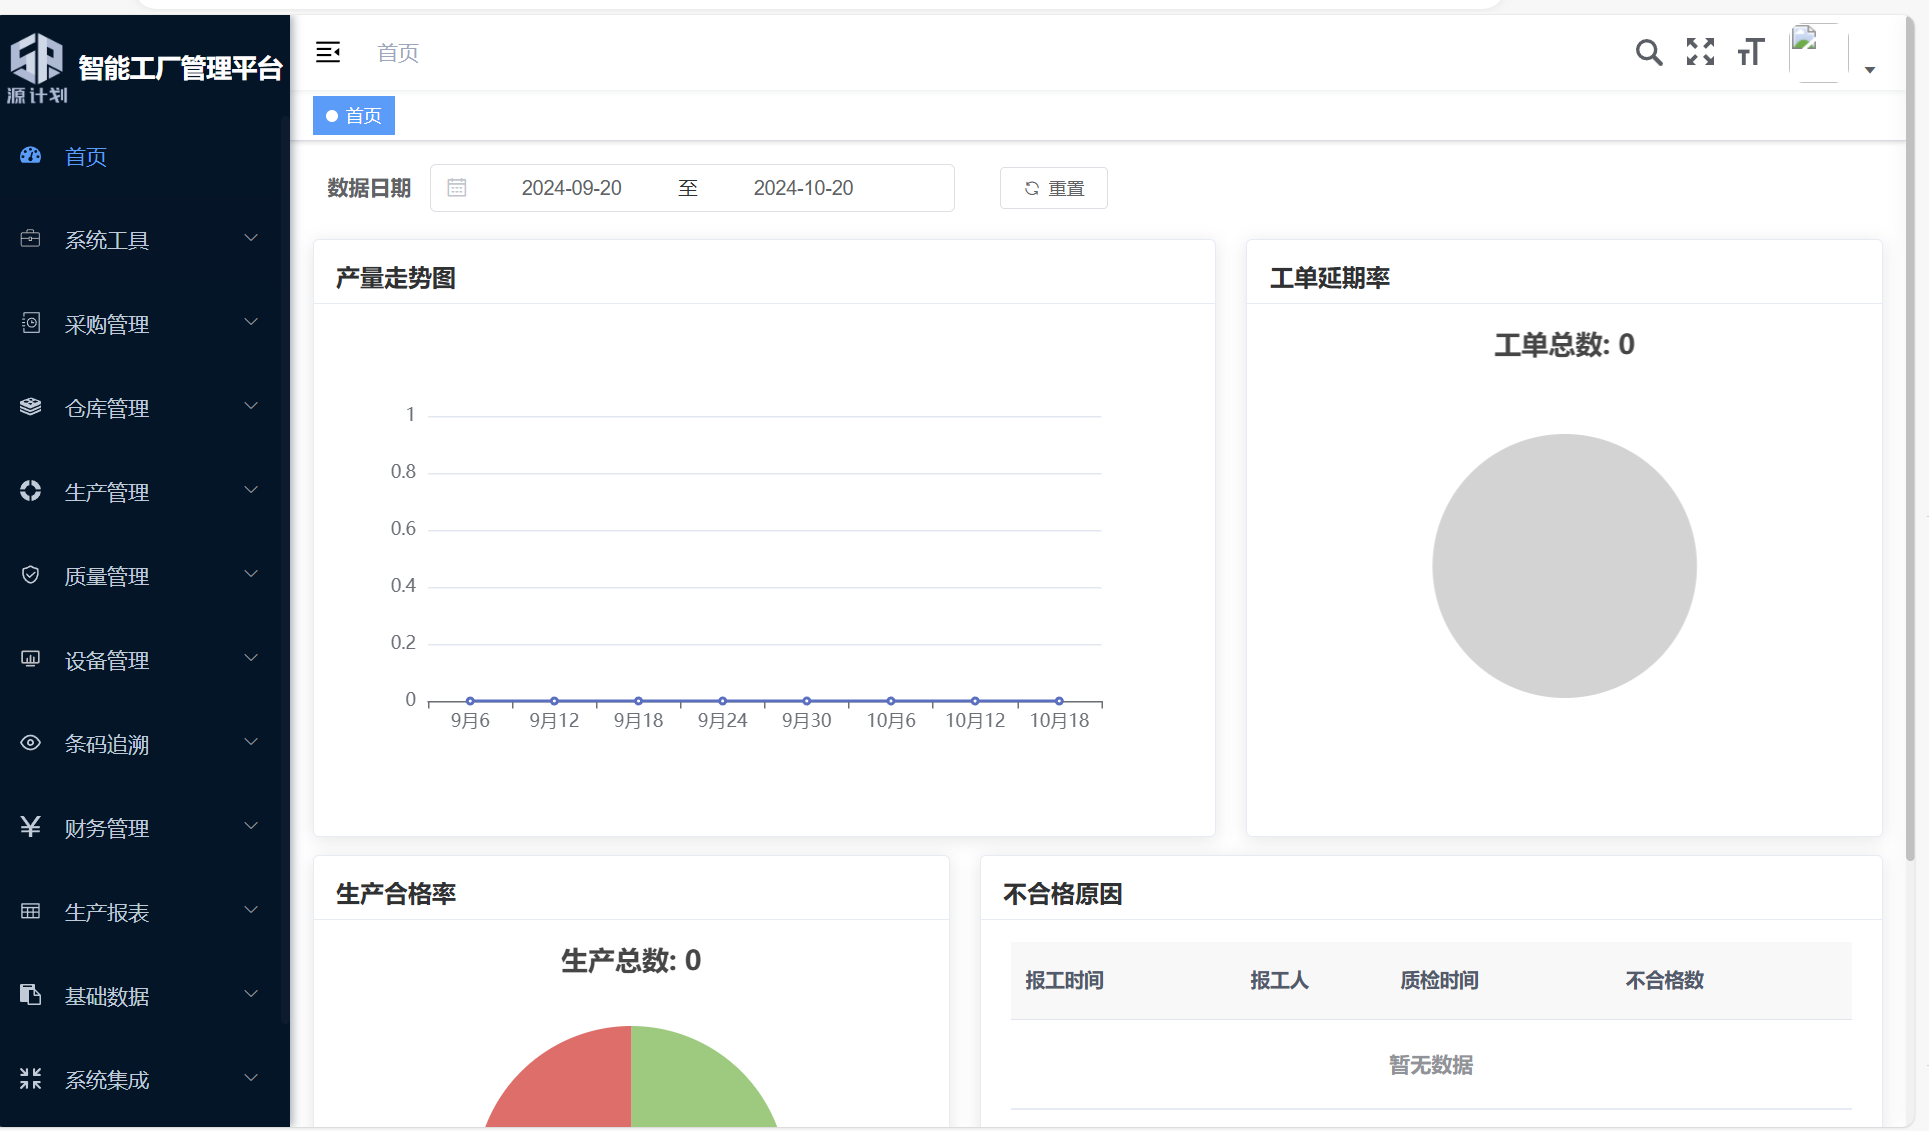Click the end date 2024-10-20 field

pos(803,188)
